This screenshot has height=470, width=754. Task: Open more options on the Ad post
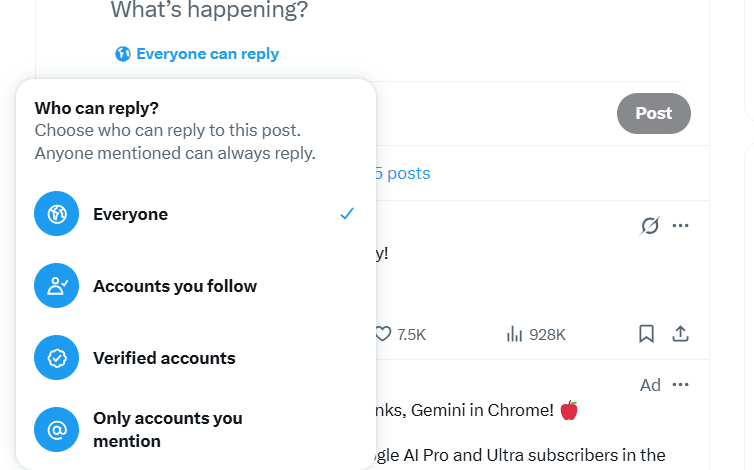pyautogui.click(x=680, y=385)
